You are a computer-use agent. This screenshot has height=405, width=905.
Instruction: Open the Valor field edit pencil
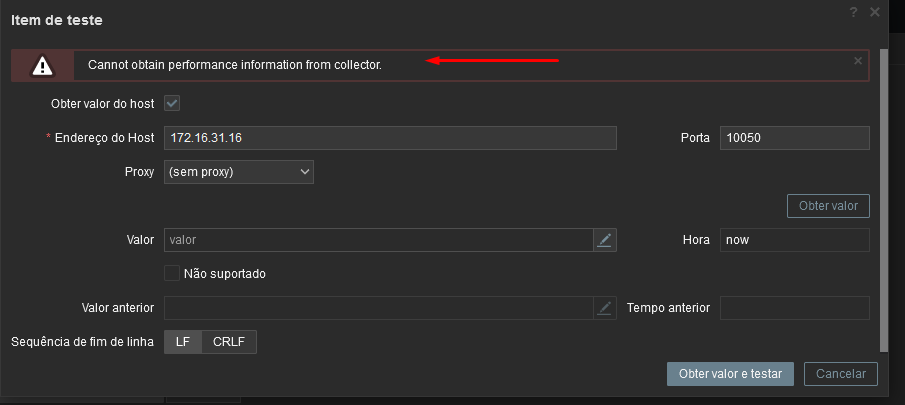[605, 240]
